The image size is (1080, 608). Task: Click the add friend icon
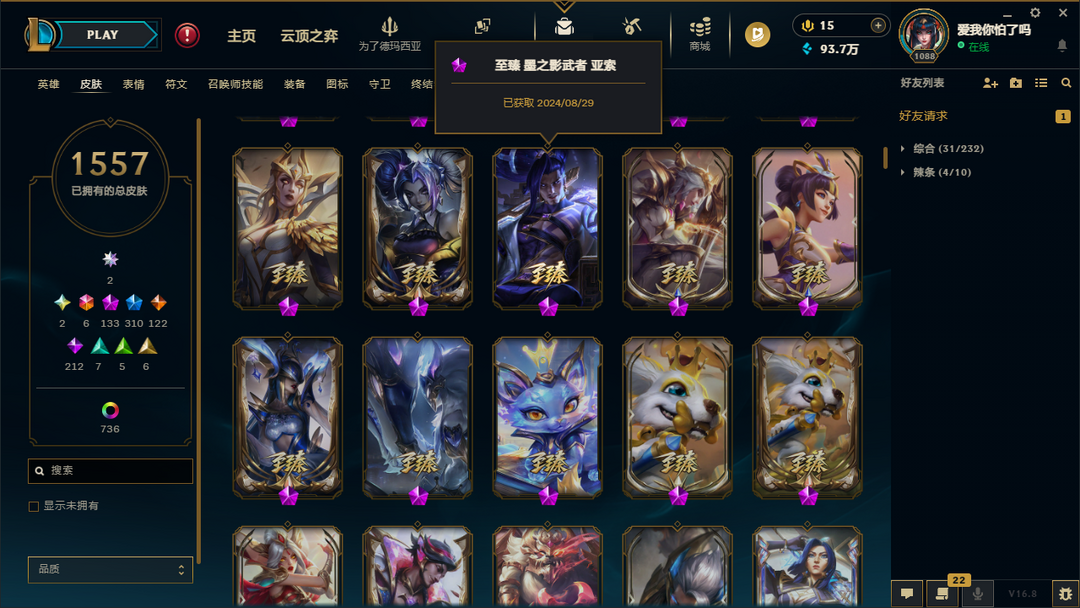[990, 83]
